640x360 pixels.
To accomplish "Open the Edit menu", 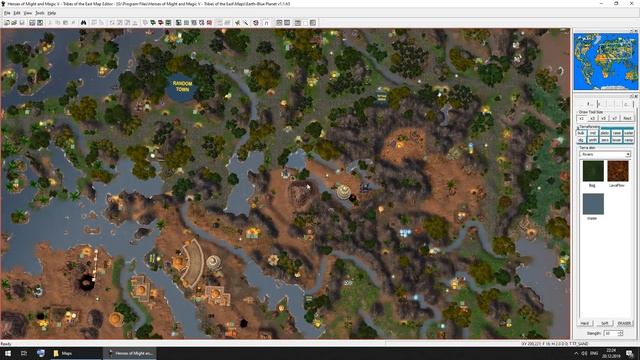I will 17,13.
